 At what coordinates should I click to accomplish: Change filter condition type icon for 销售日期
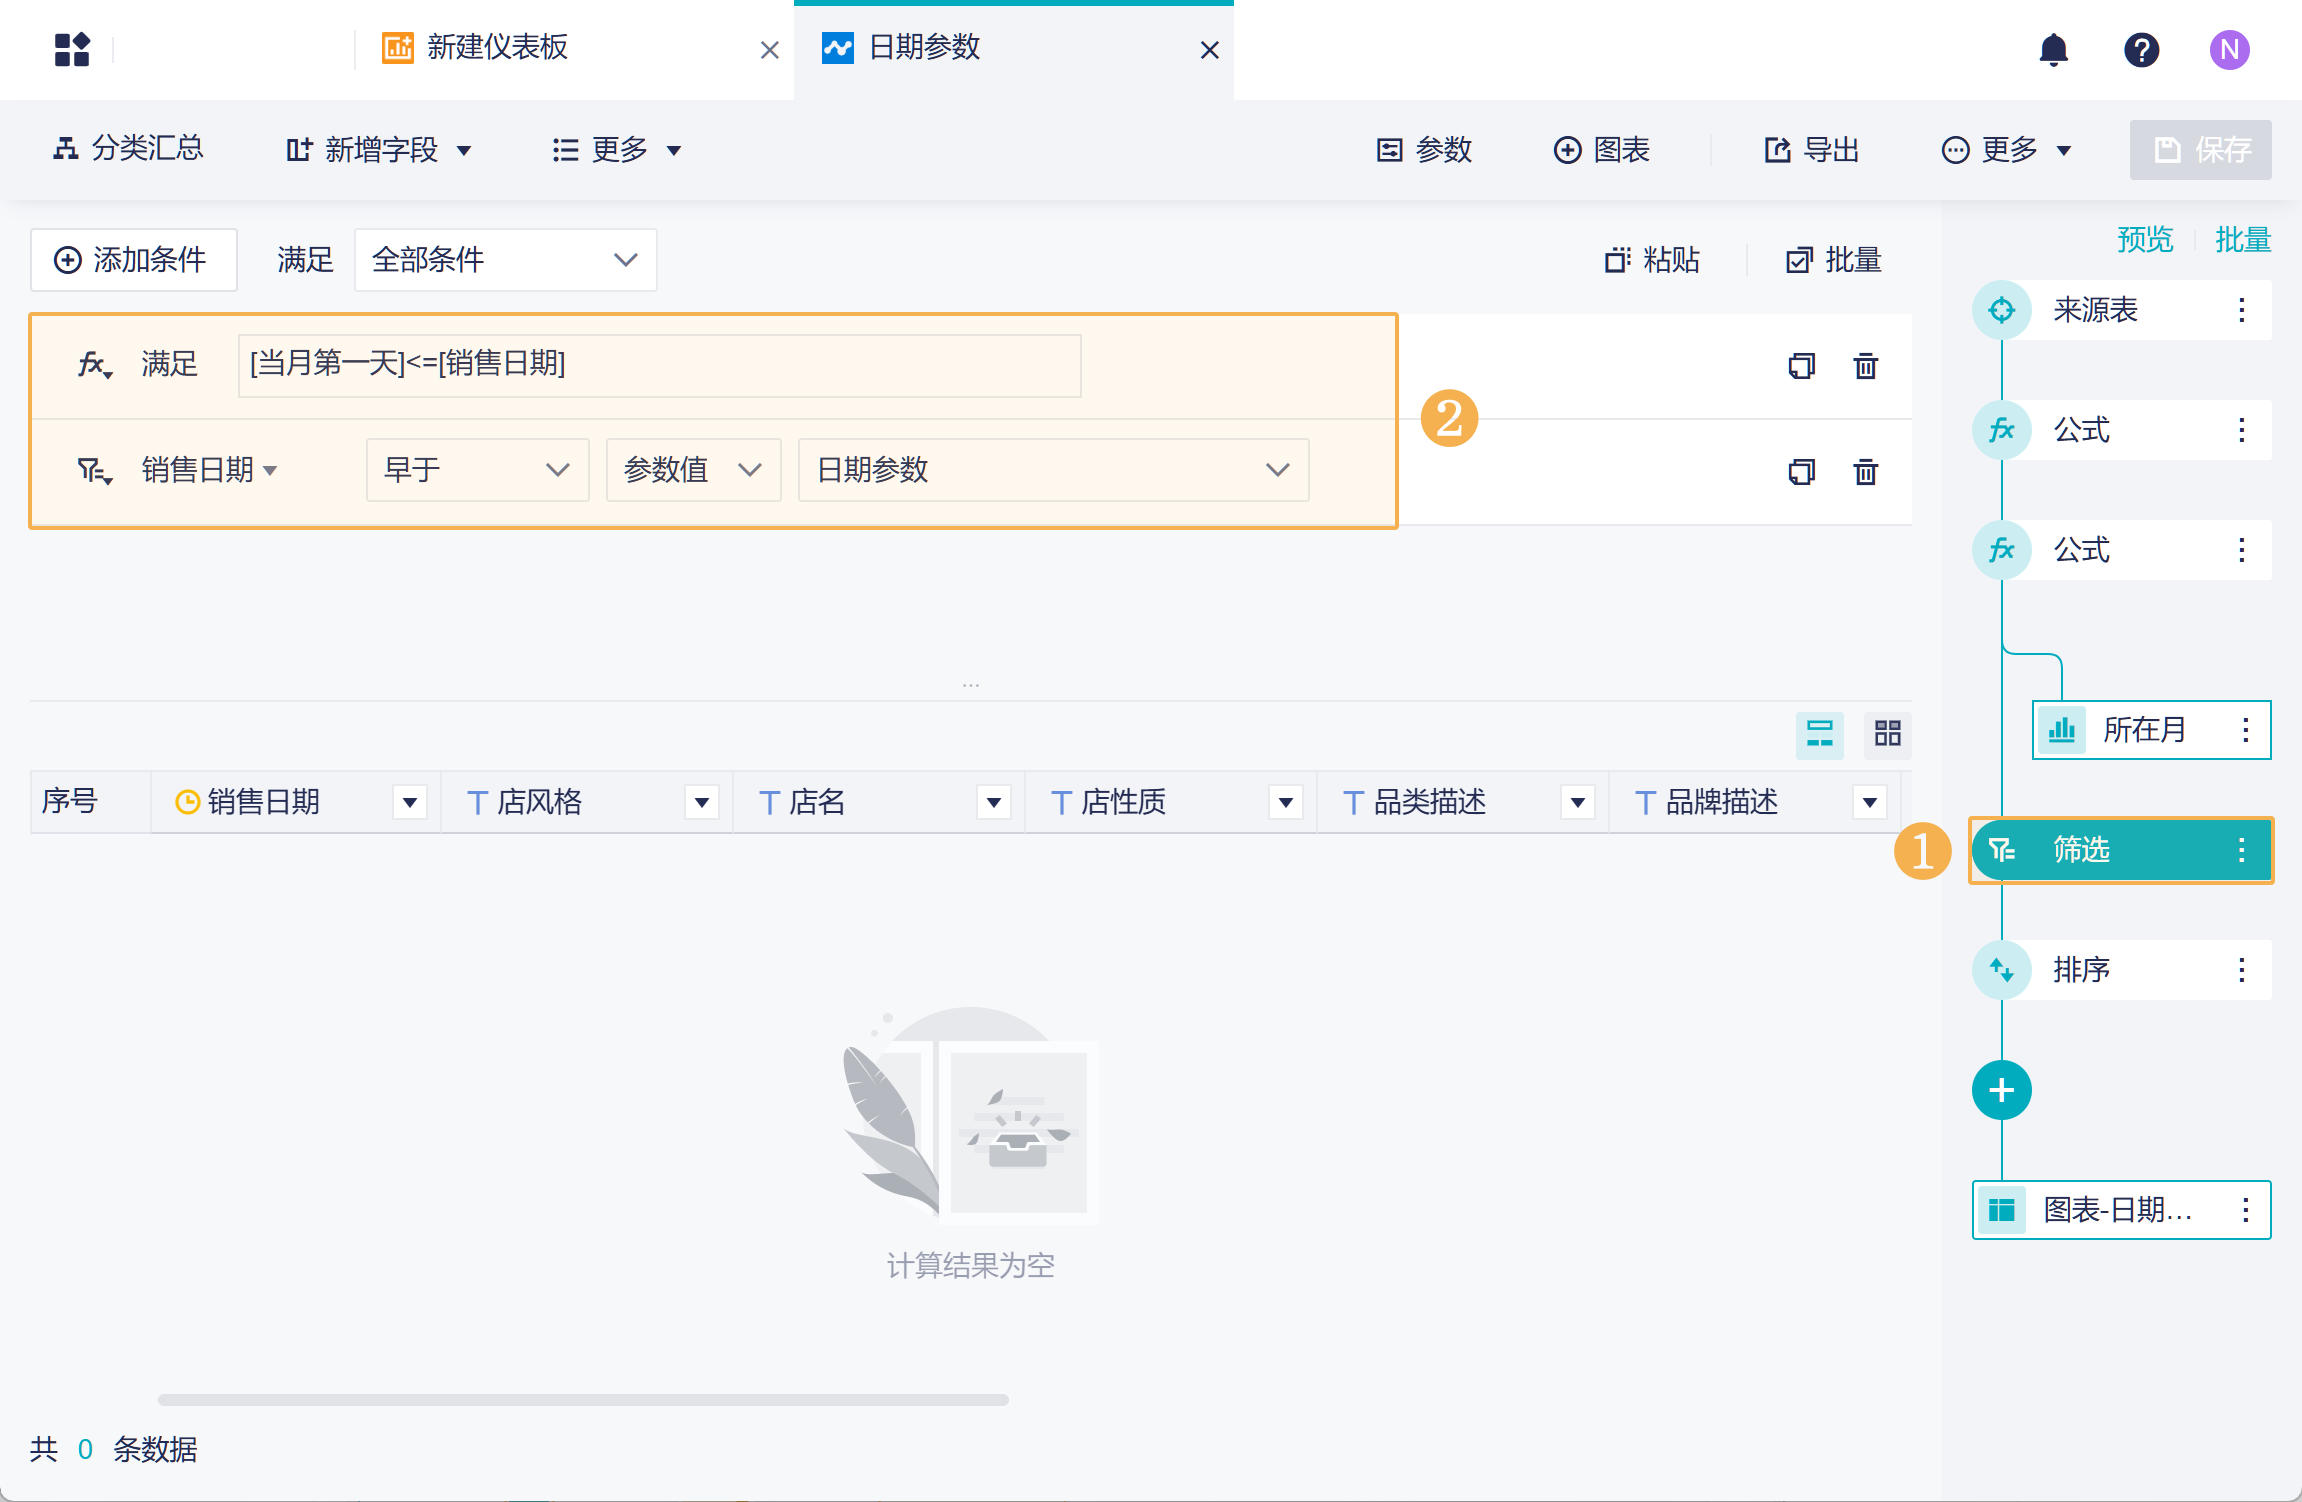click(x=95, y=470)
